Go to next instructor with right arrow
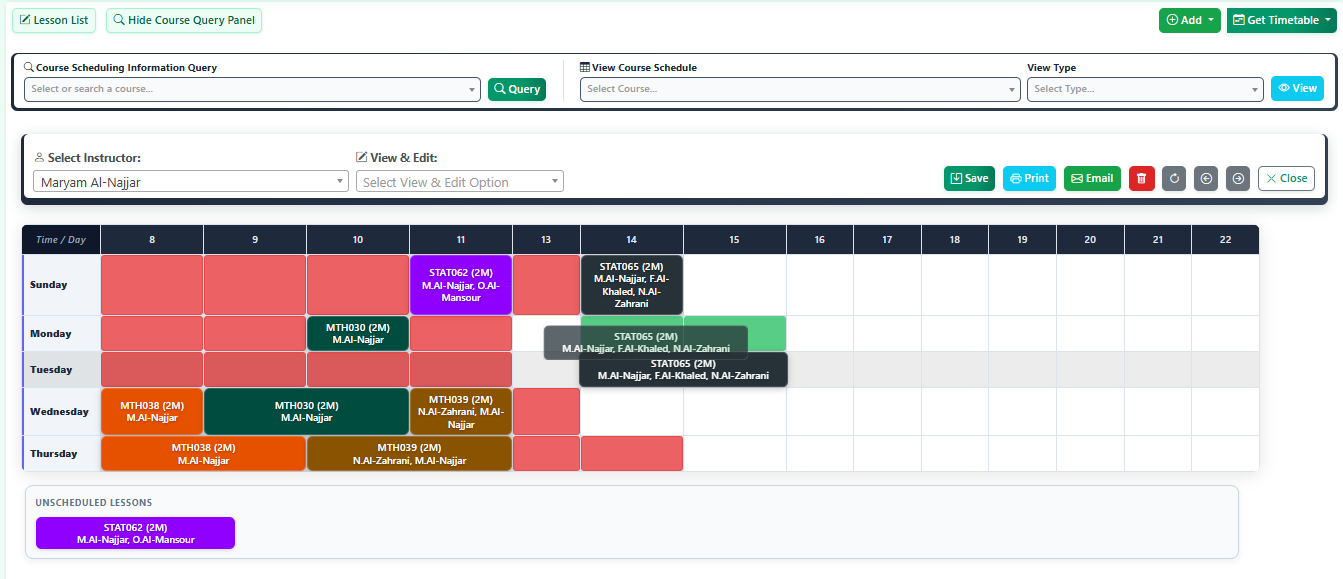Image resolution: width=1343 pixels, height=579 pixels. [1238, 178]
